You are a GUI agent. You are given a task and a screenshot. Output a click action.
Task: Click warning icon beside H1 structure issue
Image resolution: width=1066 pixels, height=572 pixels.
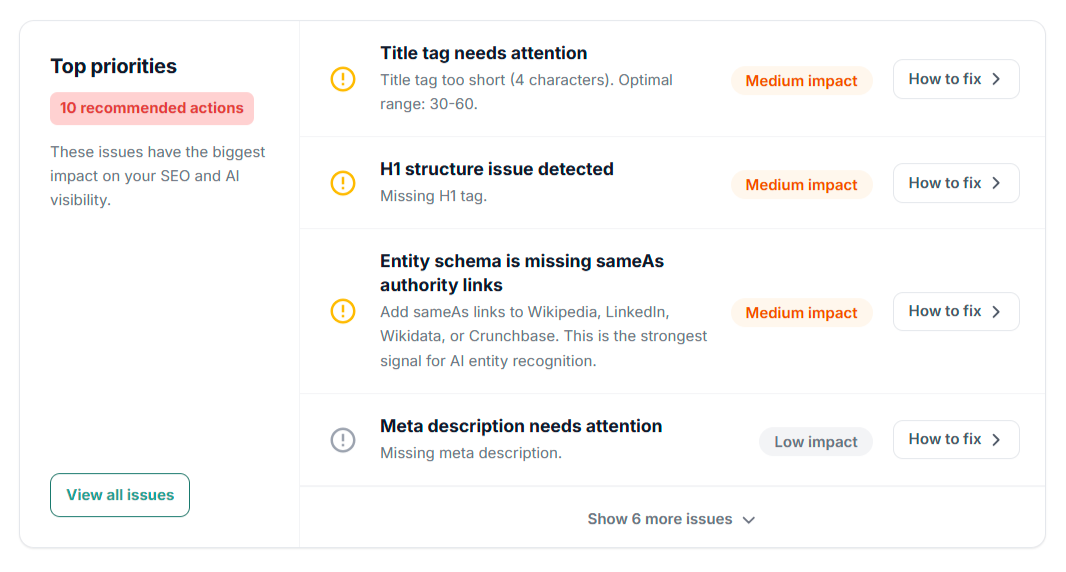pos(343,183)
